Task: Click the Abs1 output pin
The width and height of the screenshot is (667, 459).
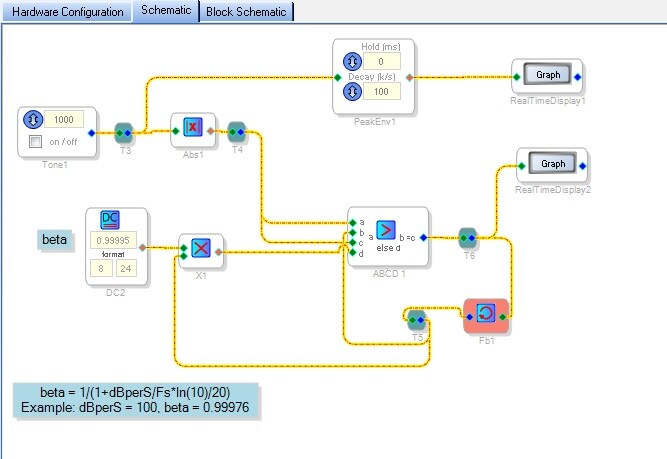Action: (210, 131)
